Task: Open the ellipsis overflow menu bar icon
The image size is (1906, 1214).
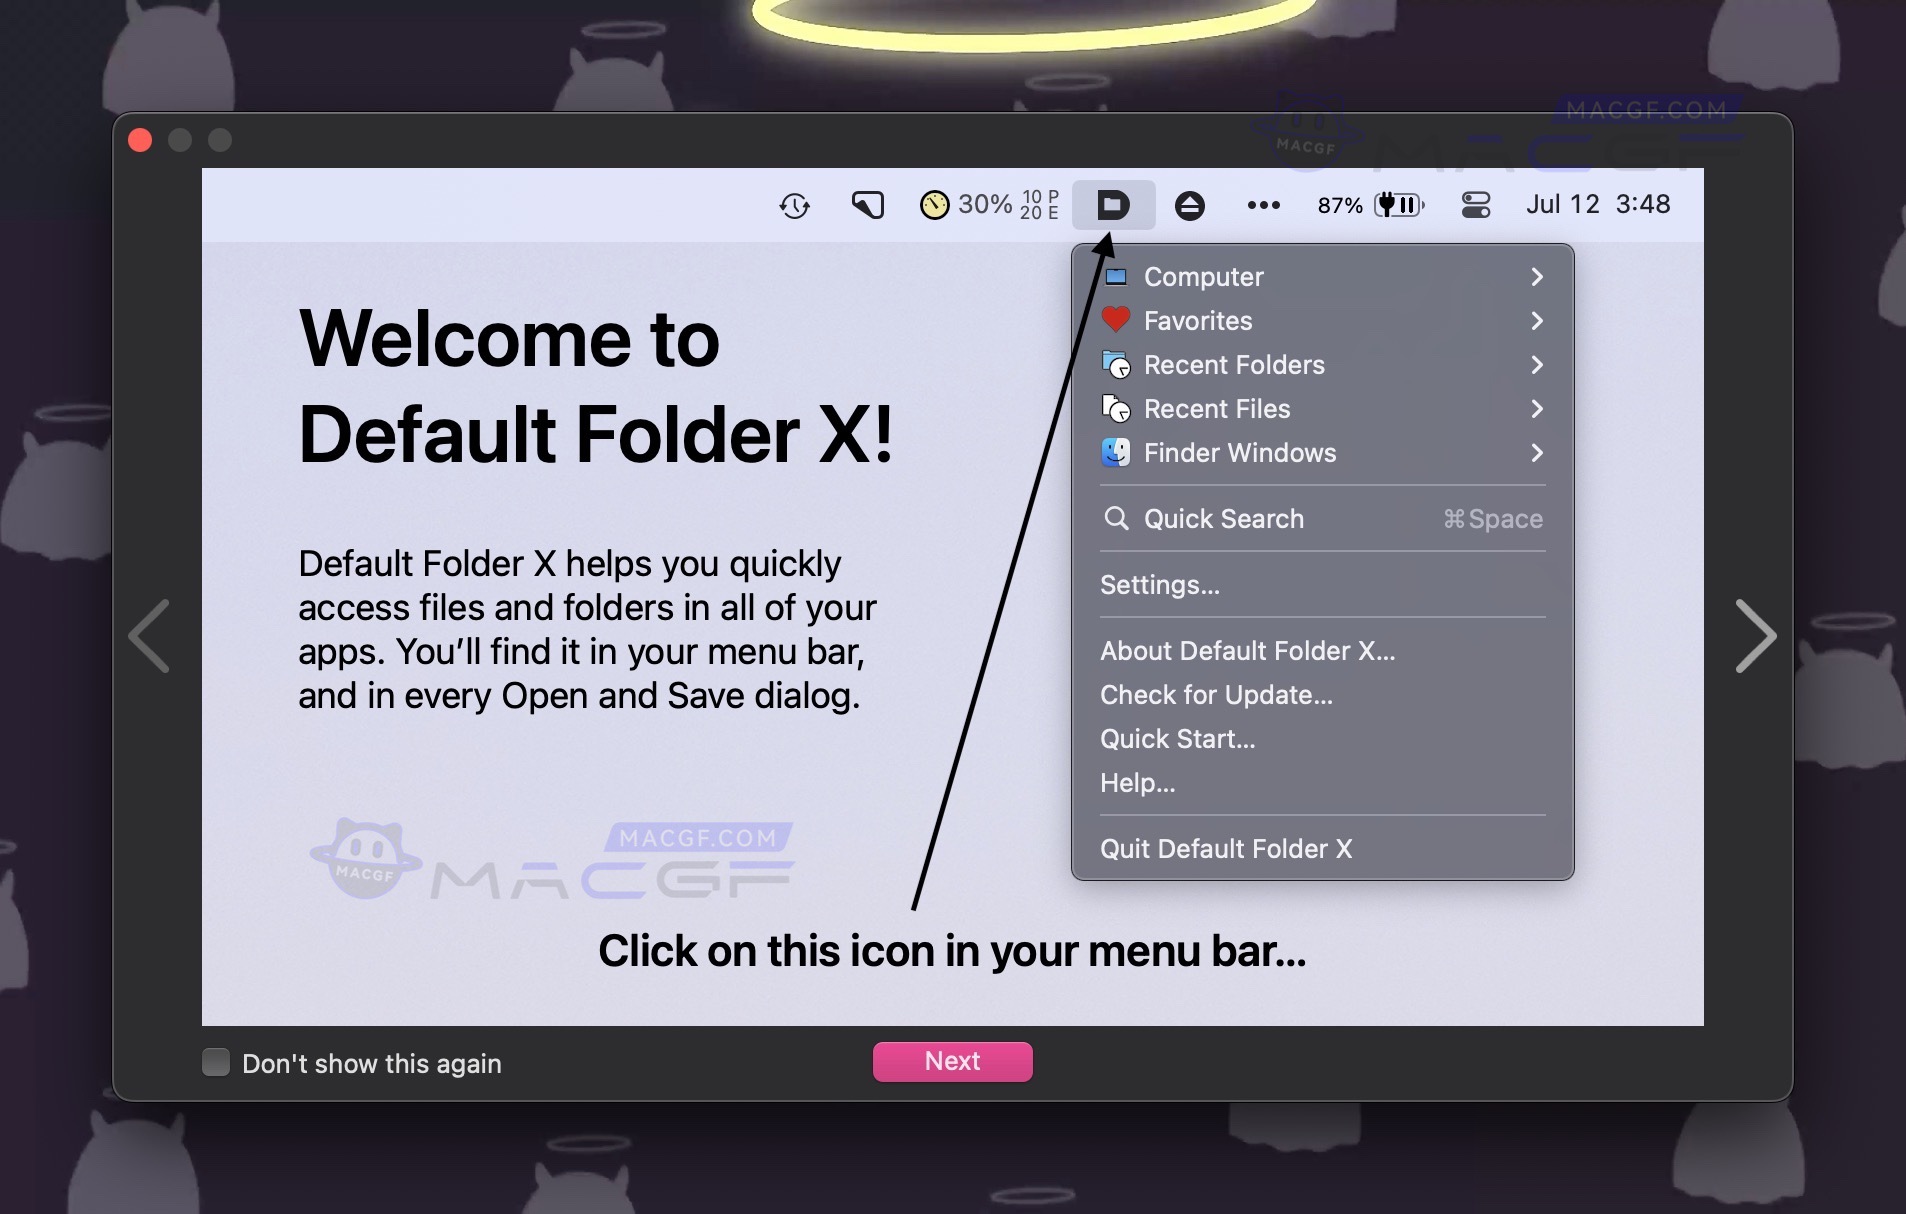Action: click(1262, 204)
